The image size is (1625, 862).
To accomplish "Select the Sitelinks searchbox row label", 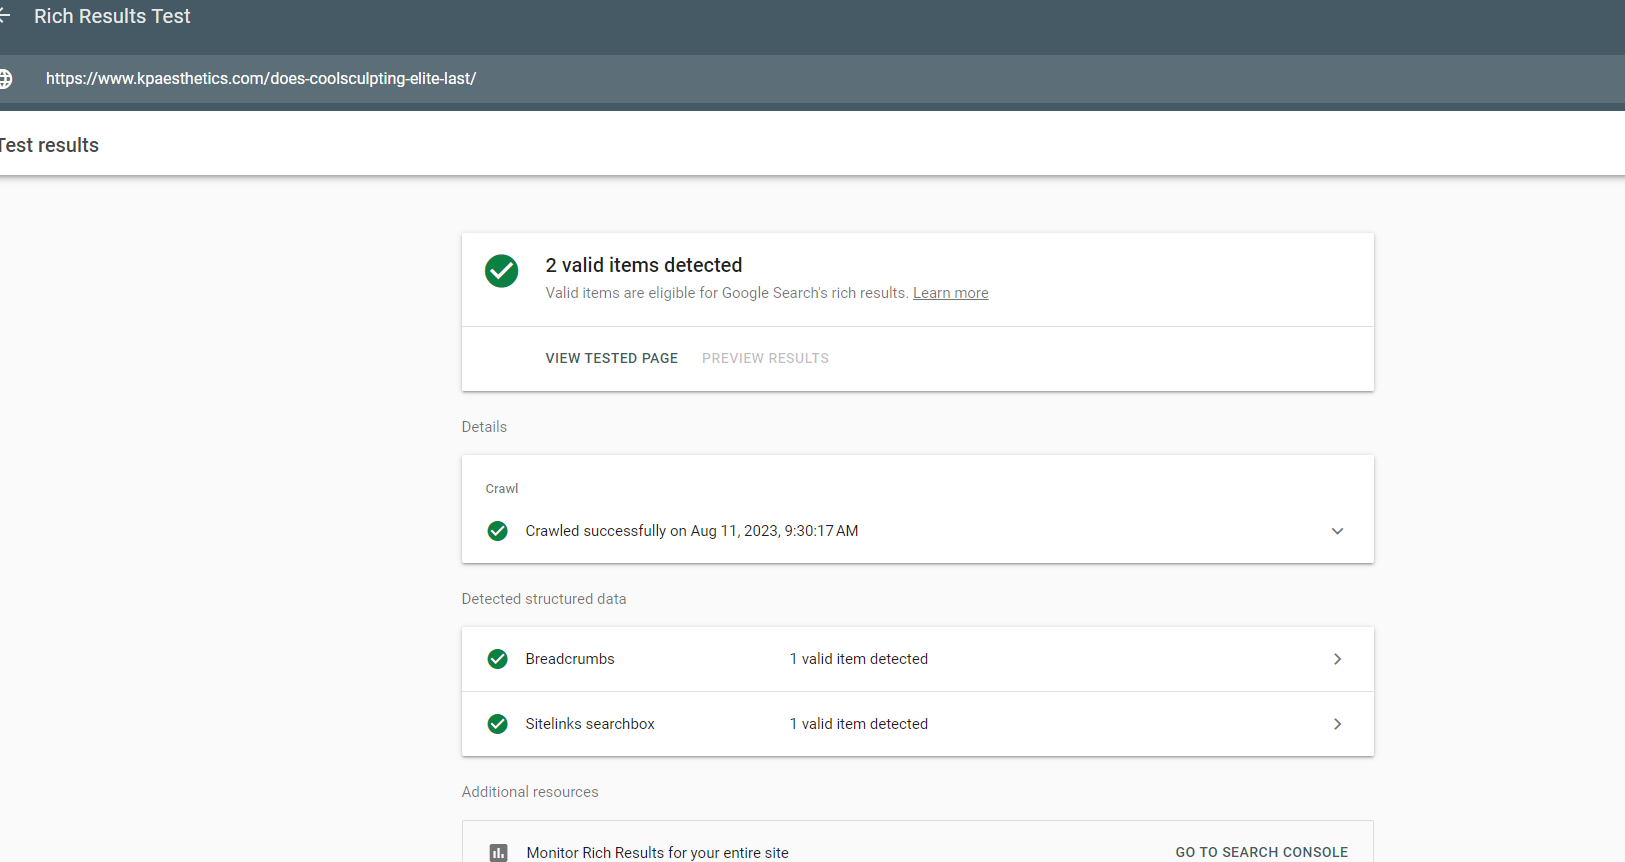I will [590, 724].
